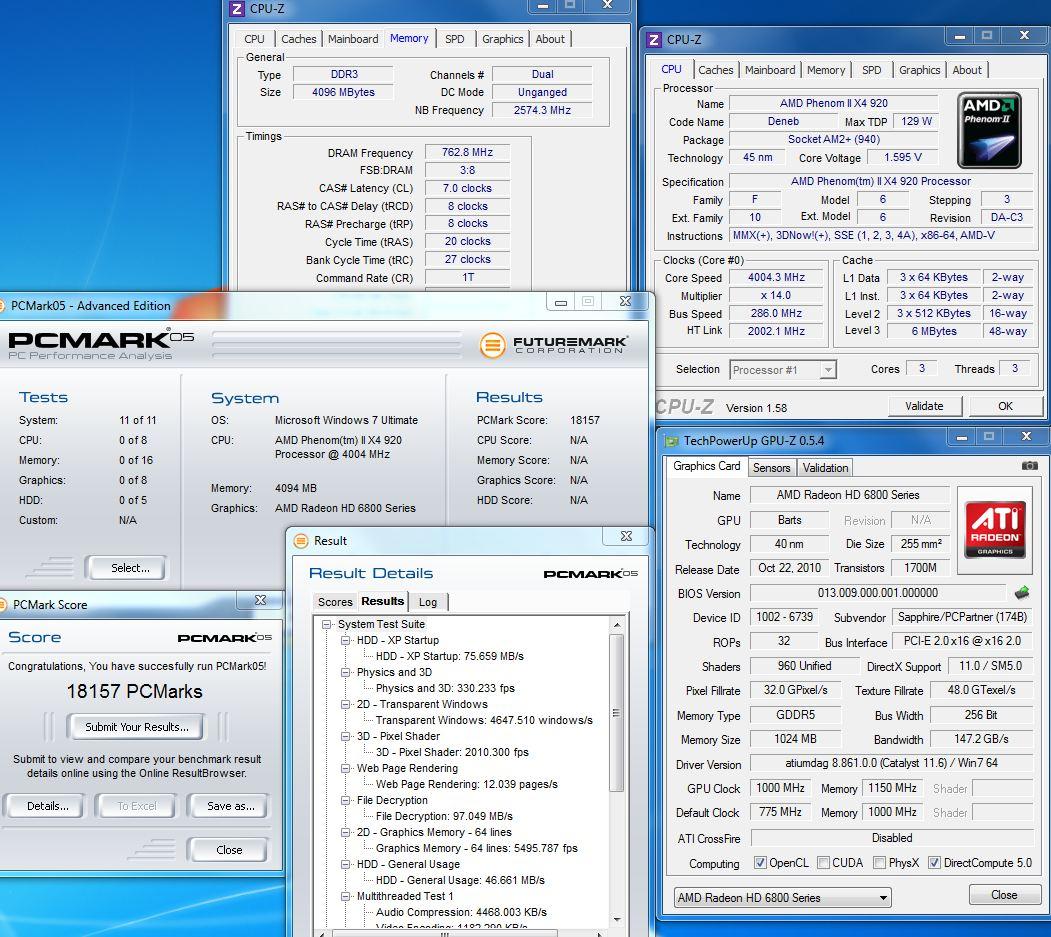The width and height of the screenshot is (1051, 937).
Task: Click the DRAM Frequency value 762.8 MHz
Action: click(x=467, y=152)
